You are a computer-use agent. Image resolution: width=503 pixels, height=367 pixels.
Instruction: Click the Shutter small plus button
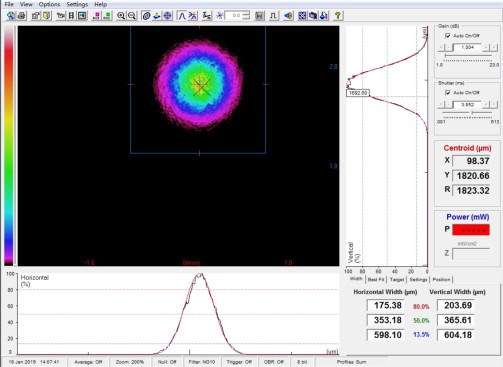pos(486,105)
